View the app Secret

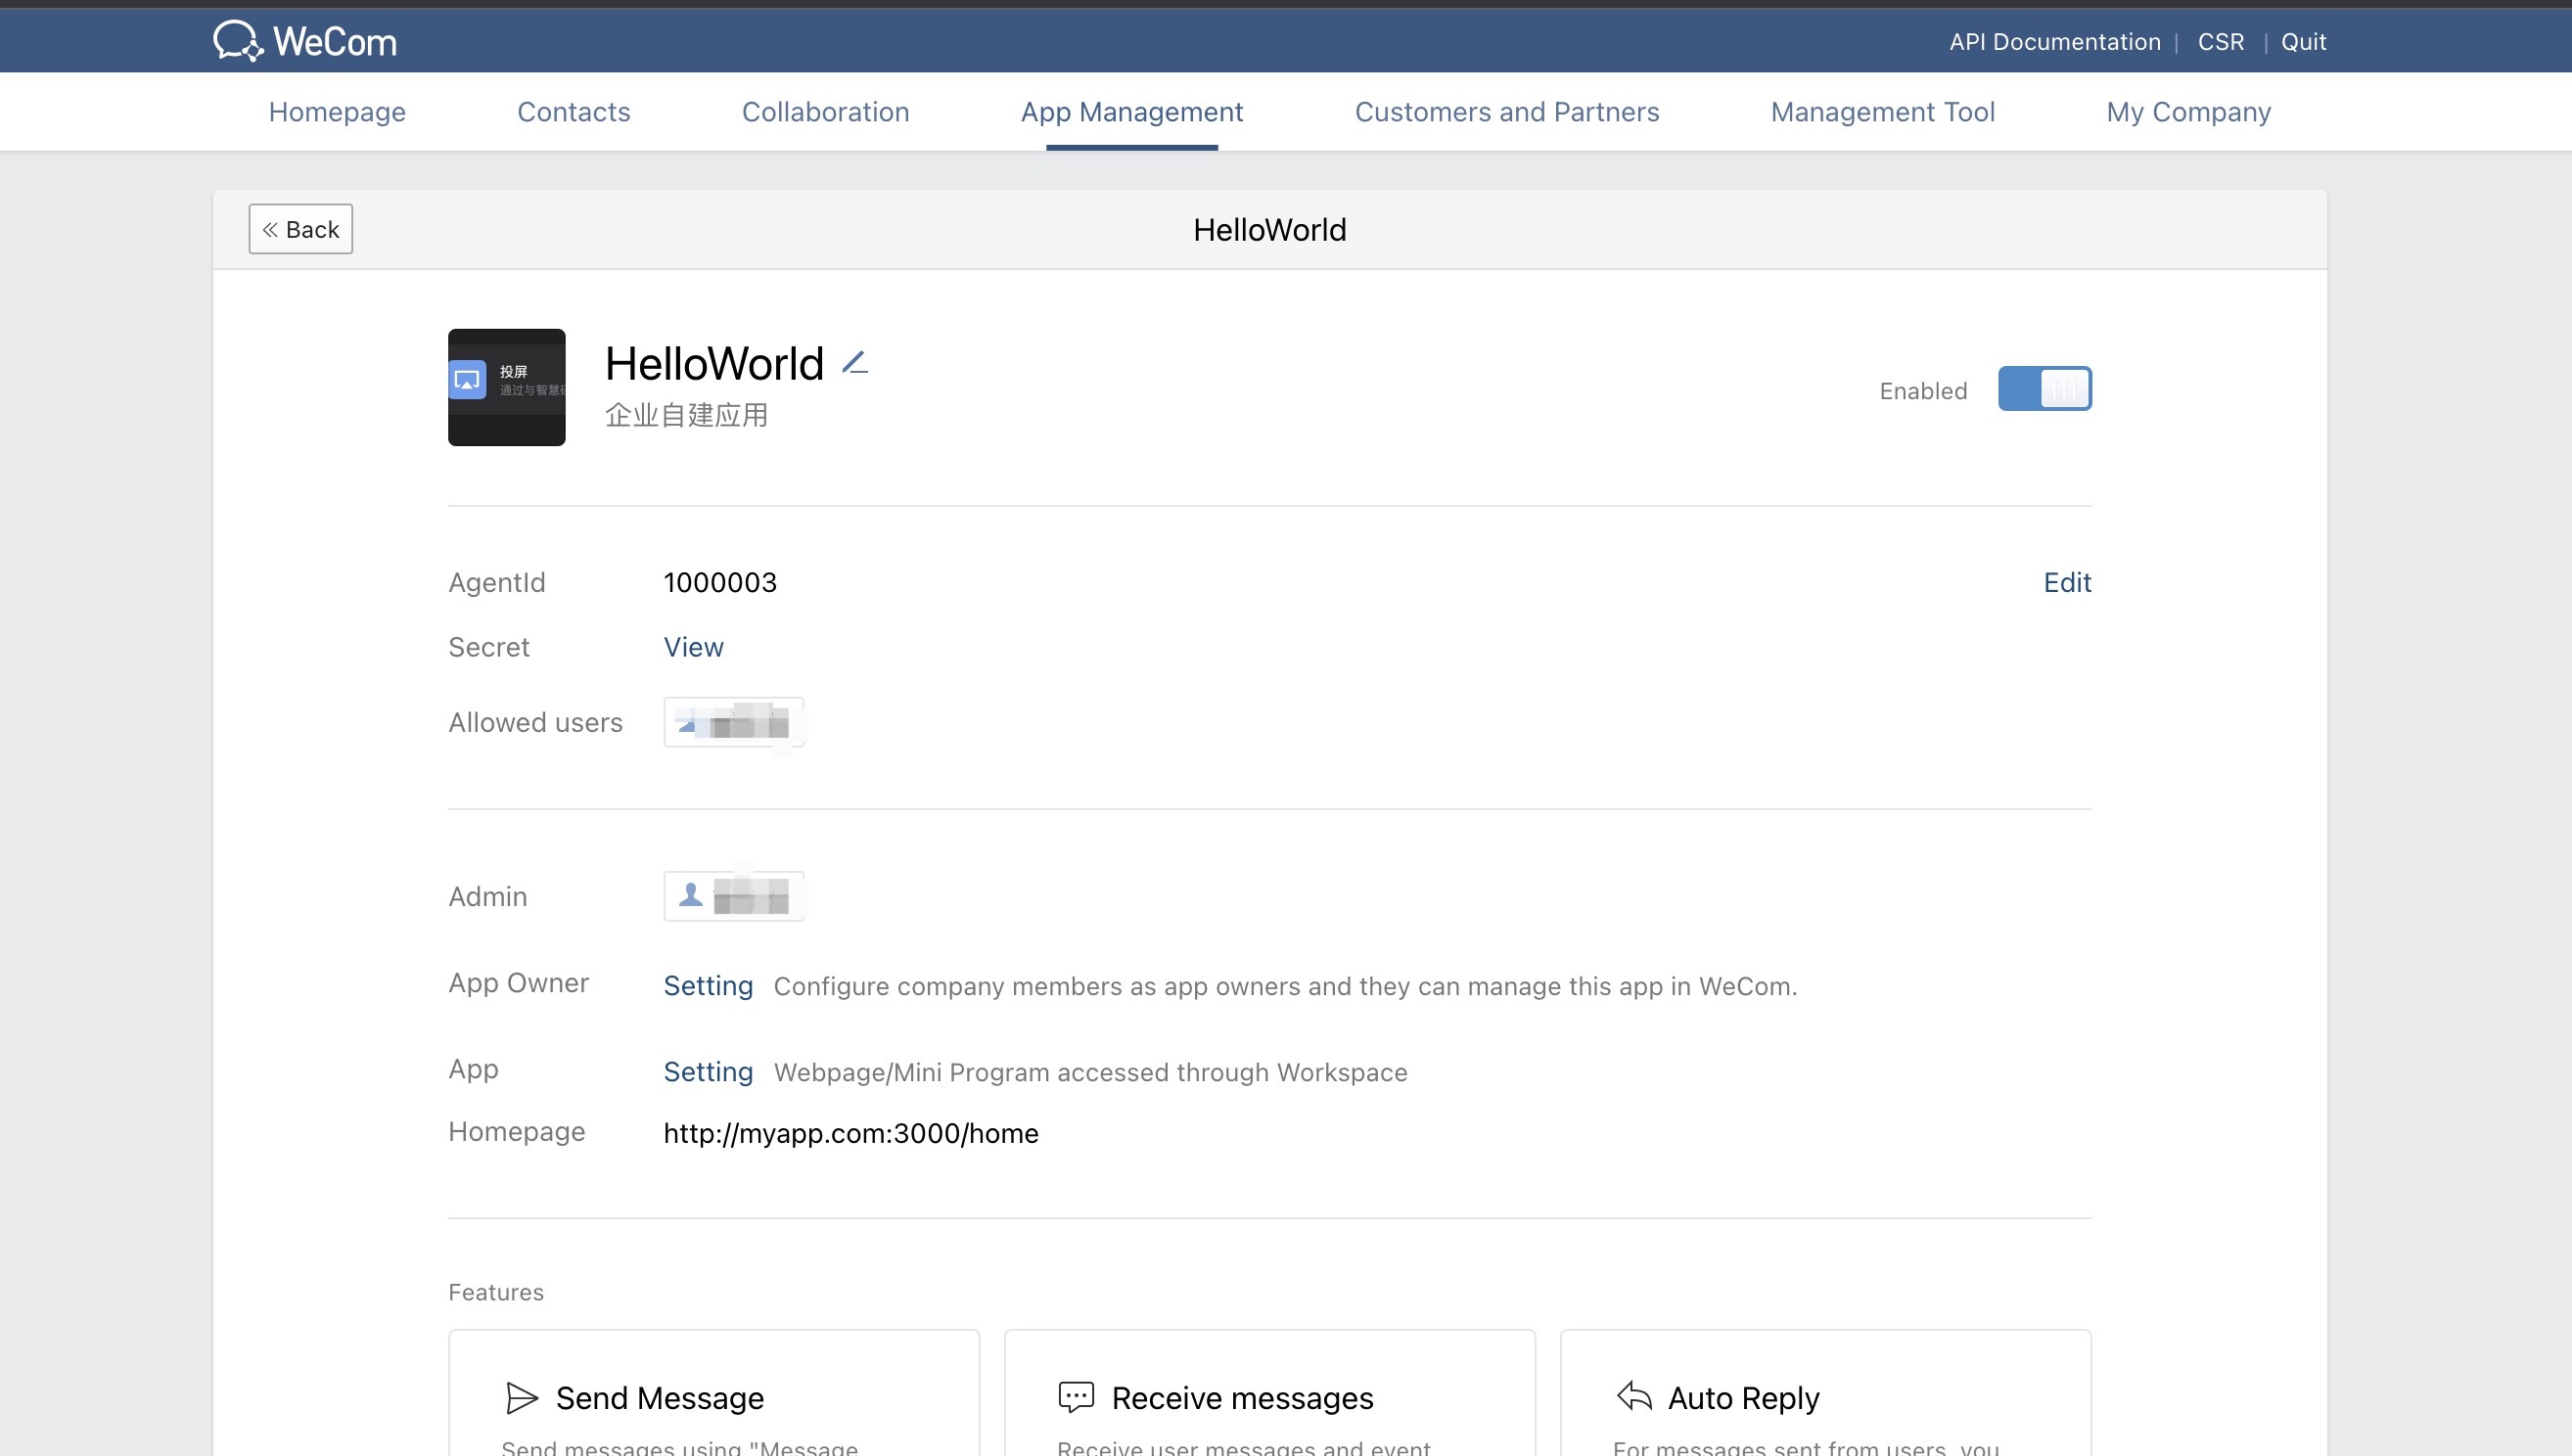coord(693,647)
